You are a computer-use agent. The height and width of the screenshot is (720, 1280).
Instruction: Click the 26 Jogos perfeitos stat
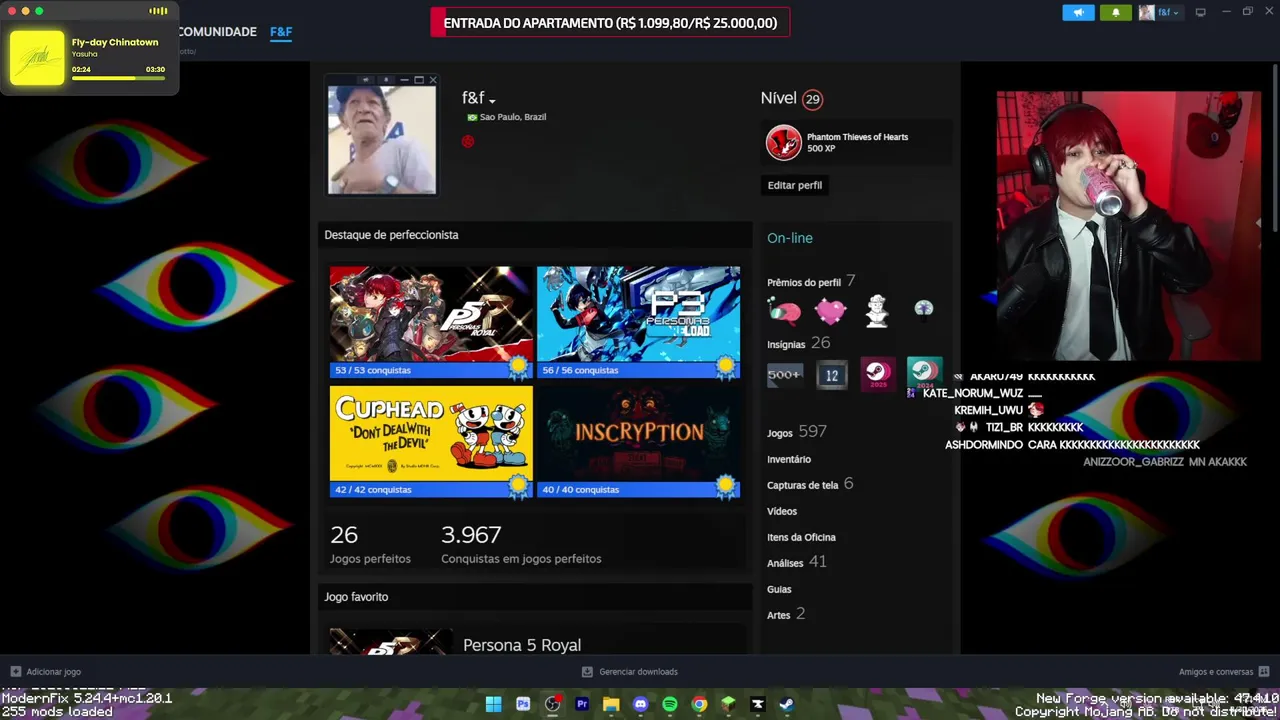tap(370, 545)
